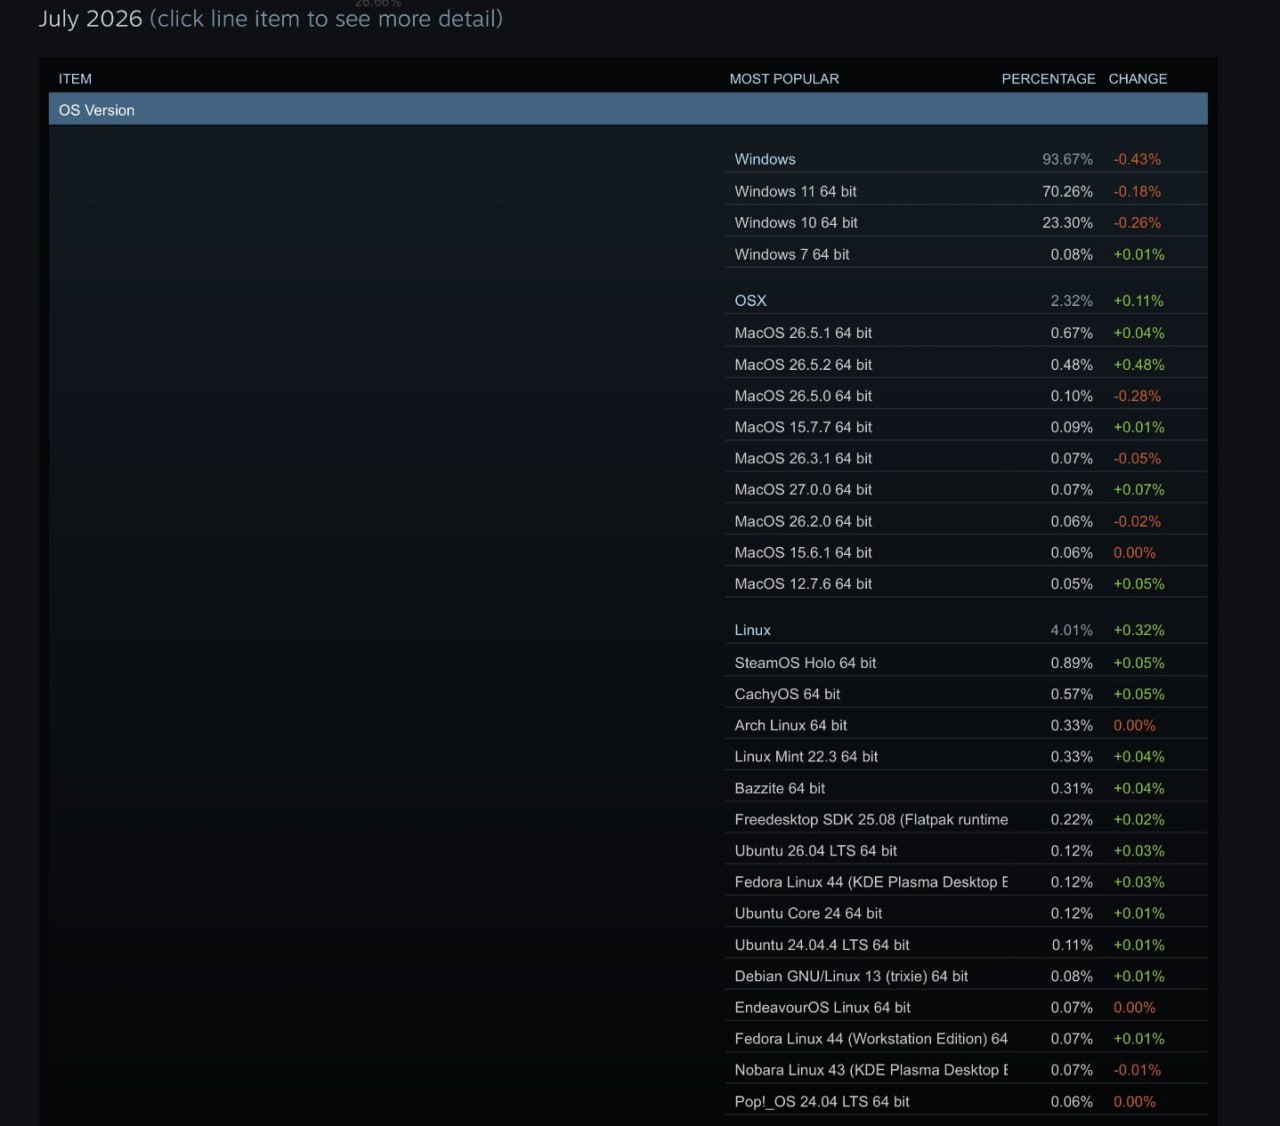Click the 4.01% Linux percentage value
Viewport: 1280px width, 1126px height.
click(1071, 630)
